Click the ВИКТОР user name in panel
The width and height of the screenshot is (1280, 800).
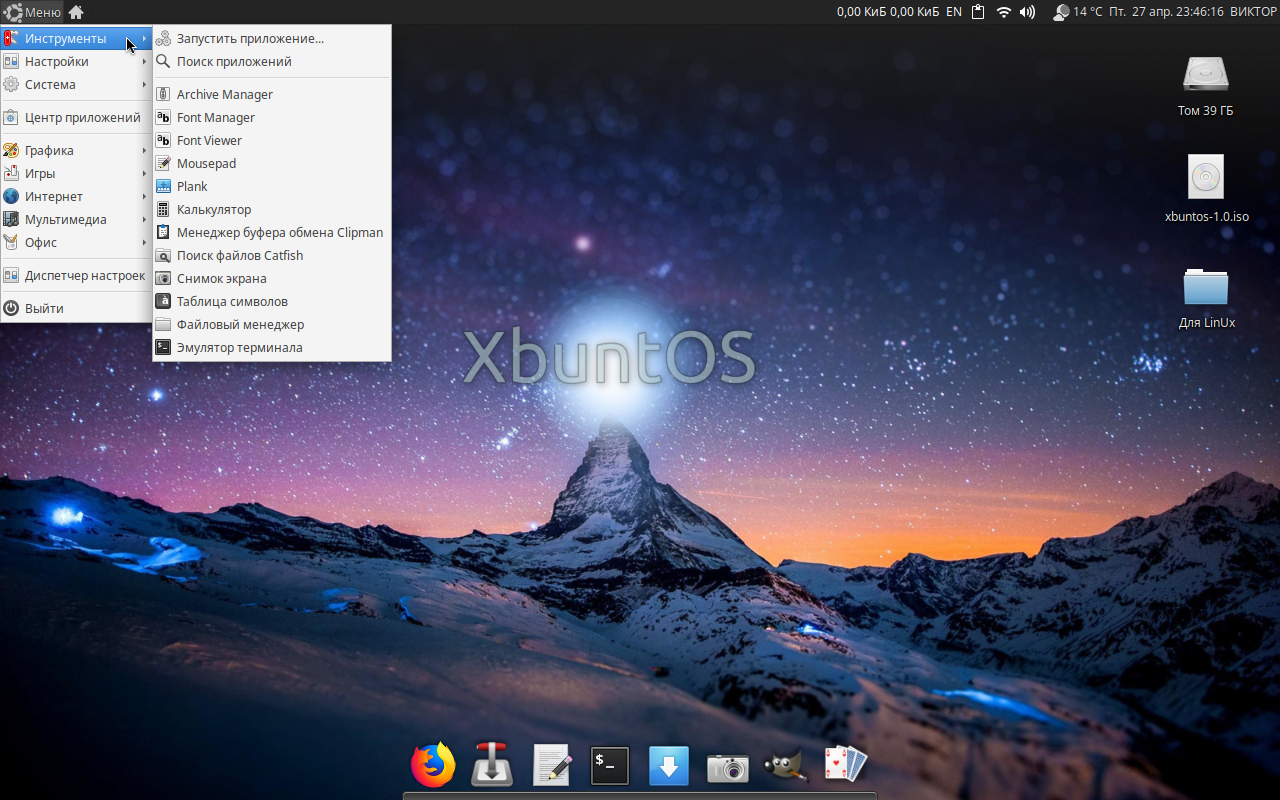(1252, 12)
